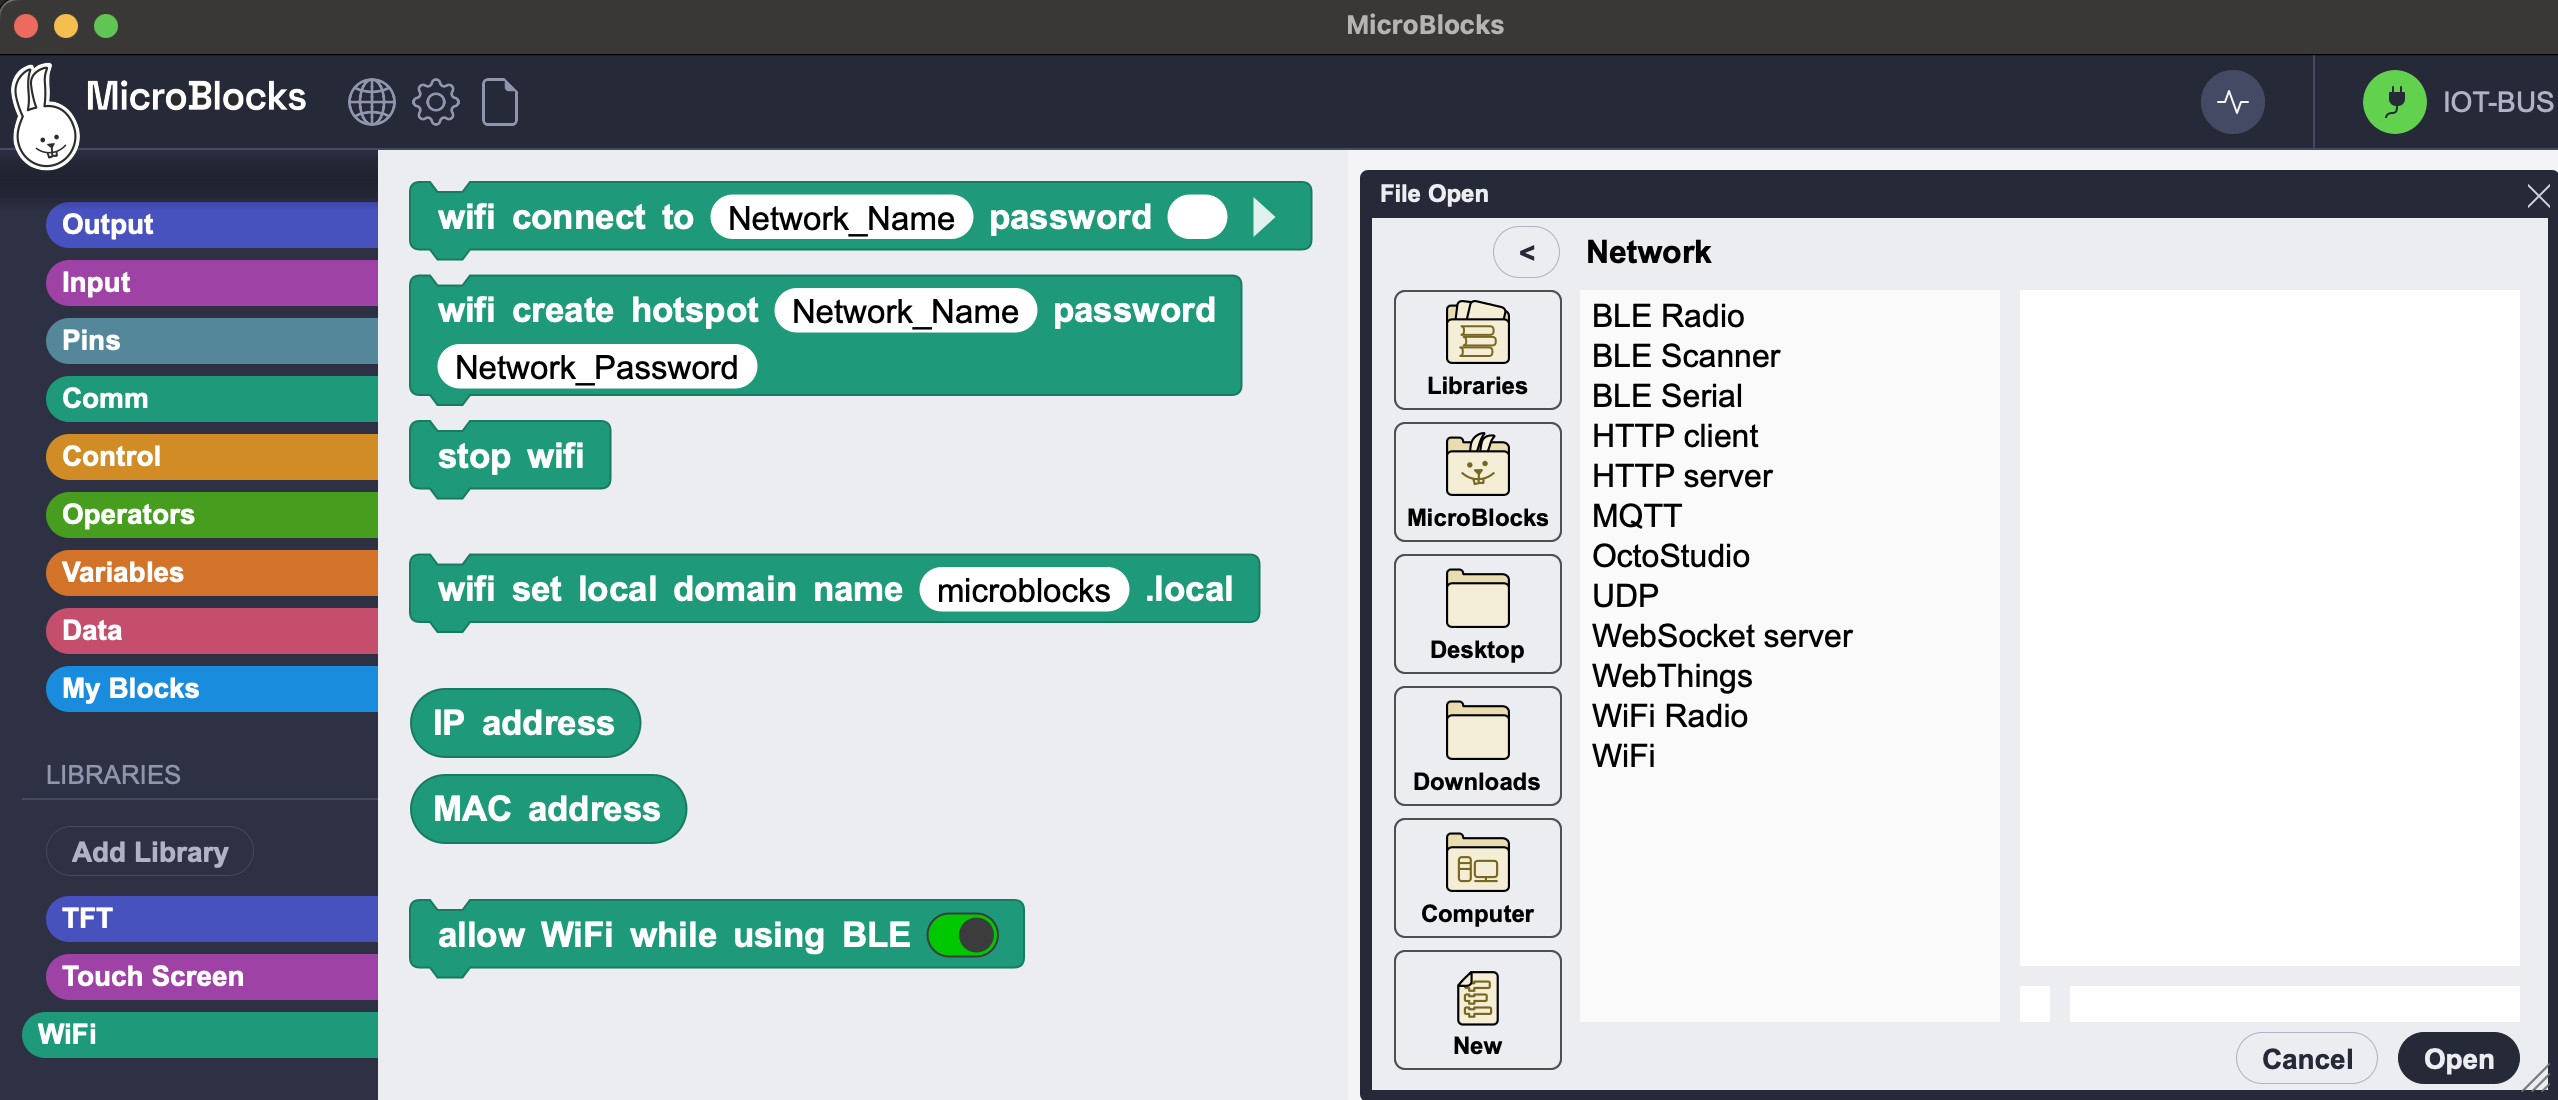Open the Libraries folder shortcut

click(x=1477, y=350)
